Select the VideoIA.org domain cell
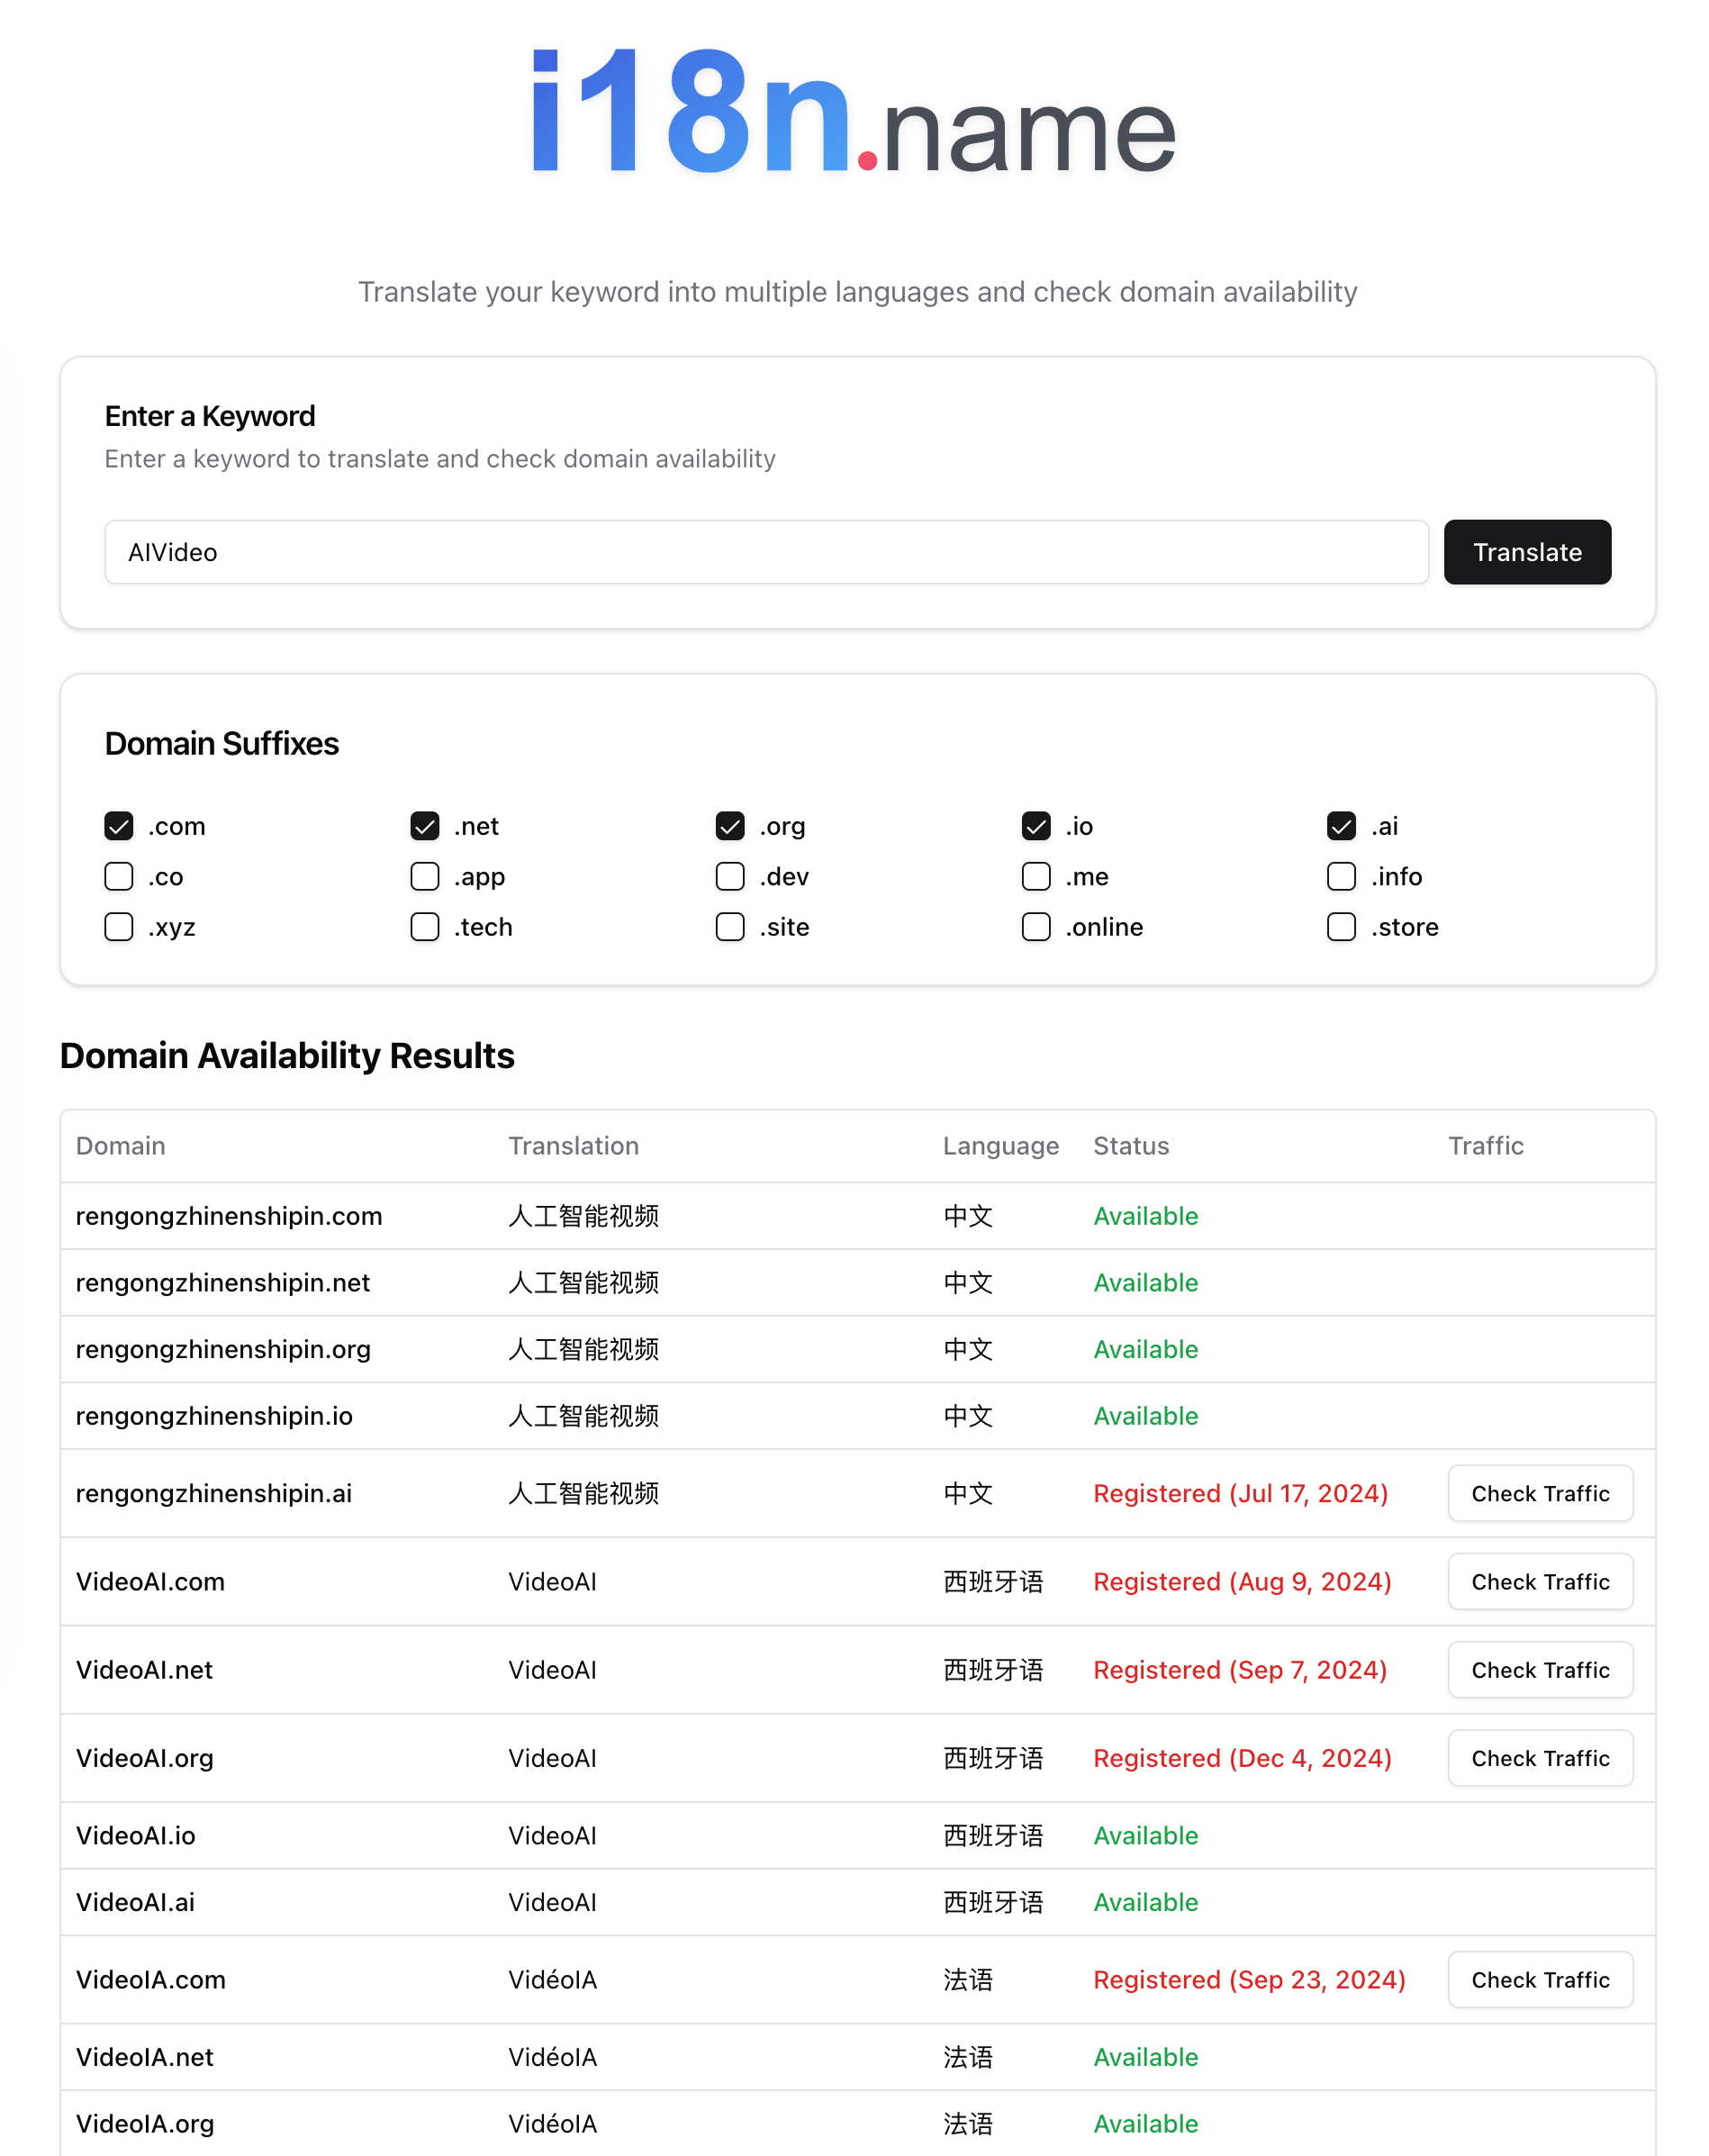 click(145, 2124)
